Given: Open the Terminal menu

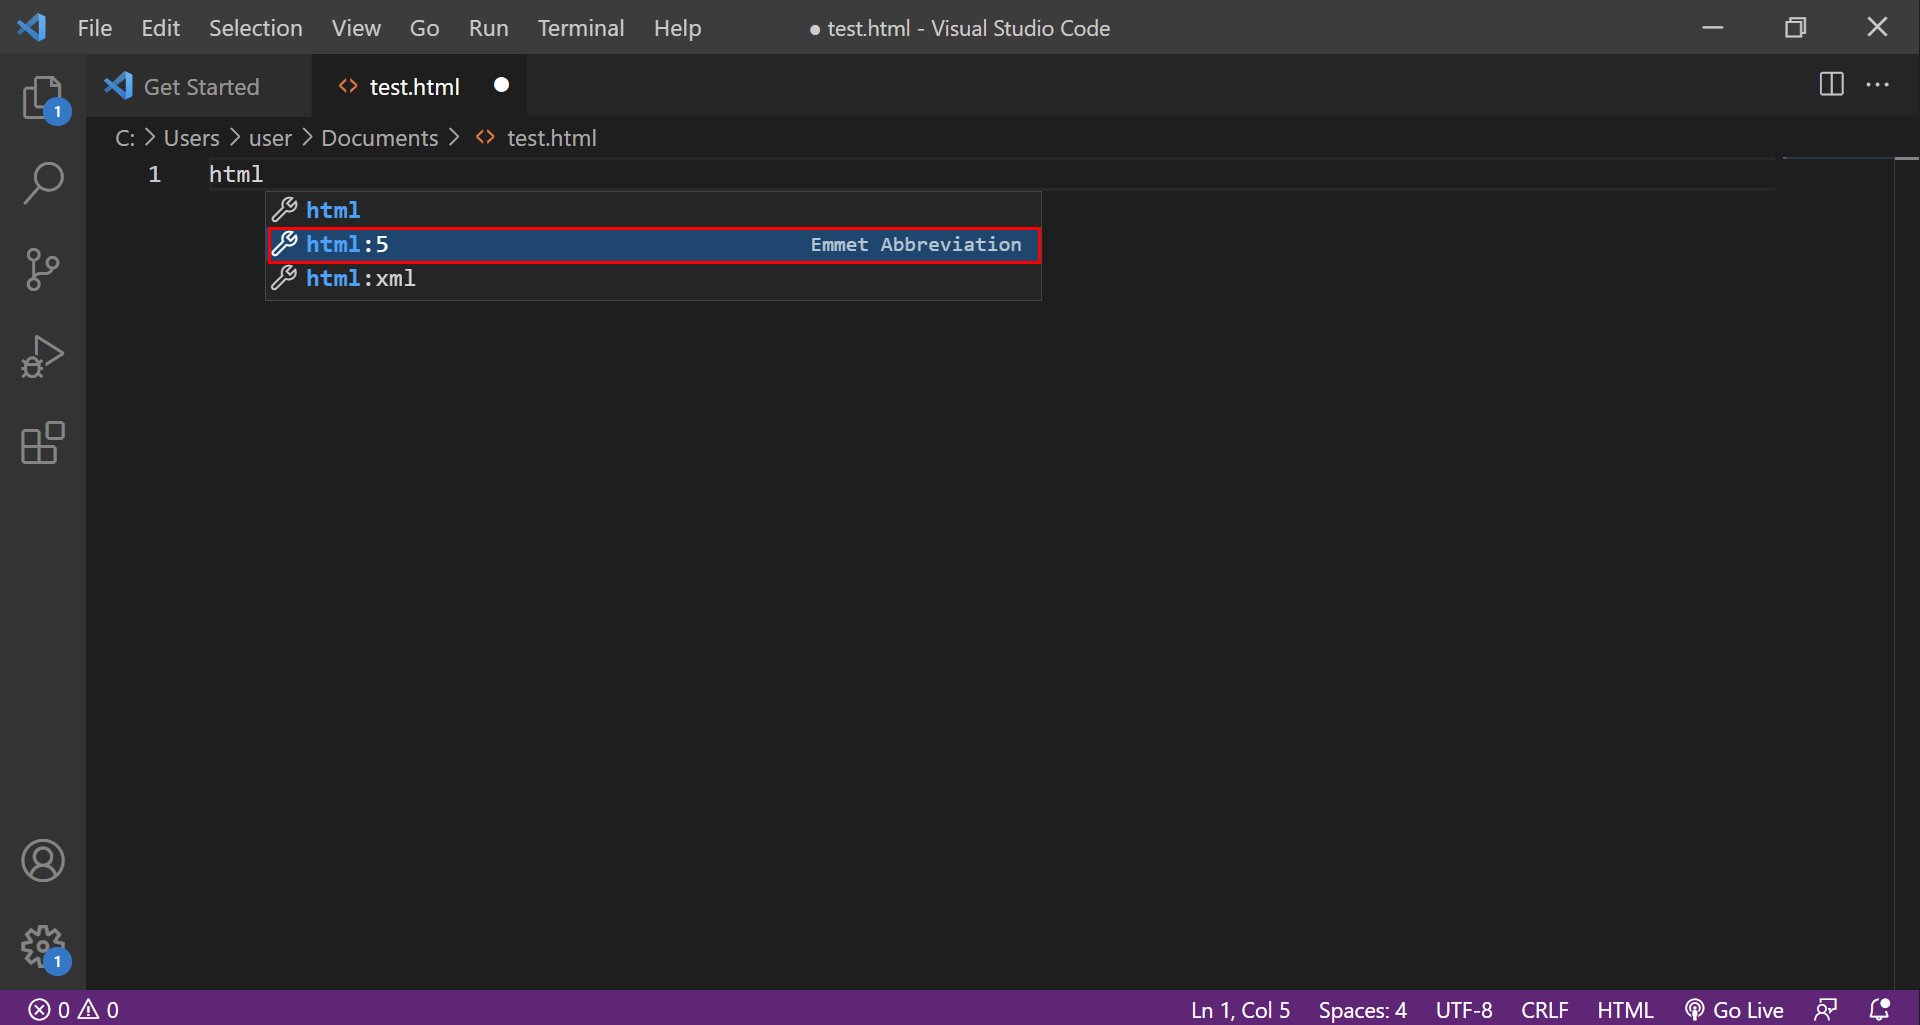Looking at the screenshot, I should [581, 28].
